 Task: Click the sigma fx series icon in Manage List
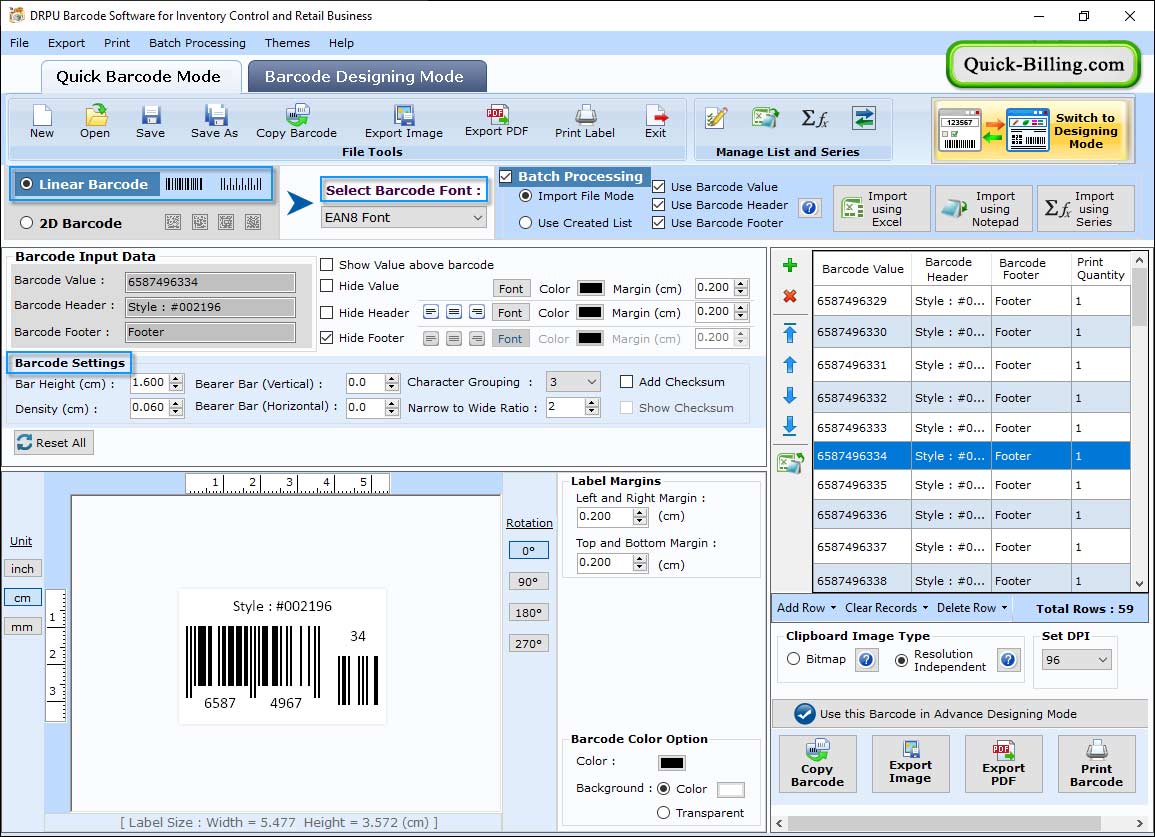[x=815, y=118]
